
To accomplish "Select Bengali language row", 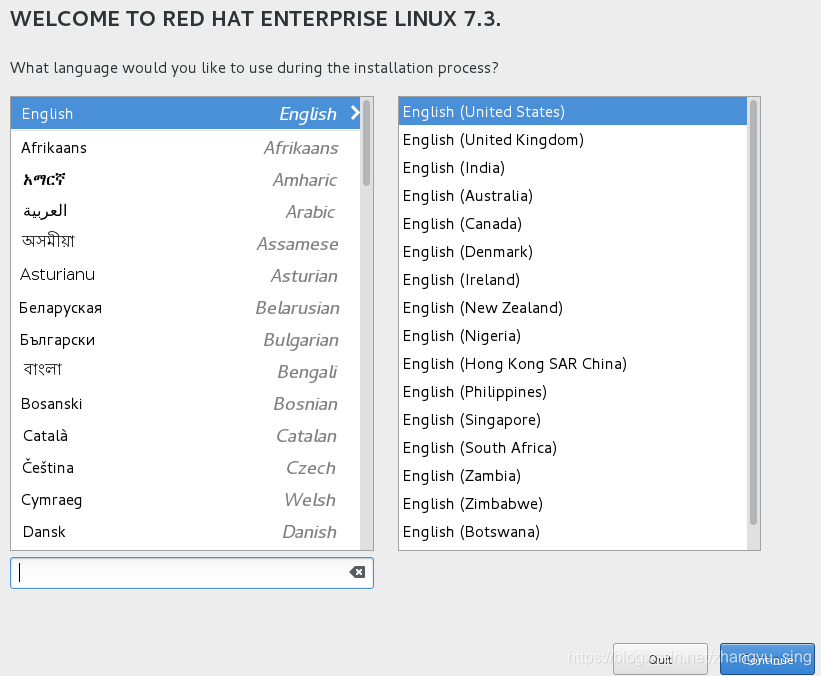I will point(185,371).
